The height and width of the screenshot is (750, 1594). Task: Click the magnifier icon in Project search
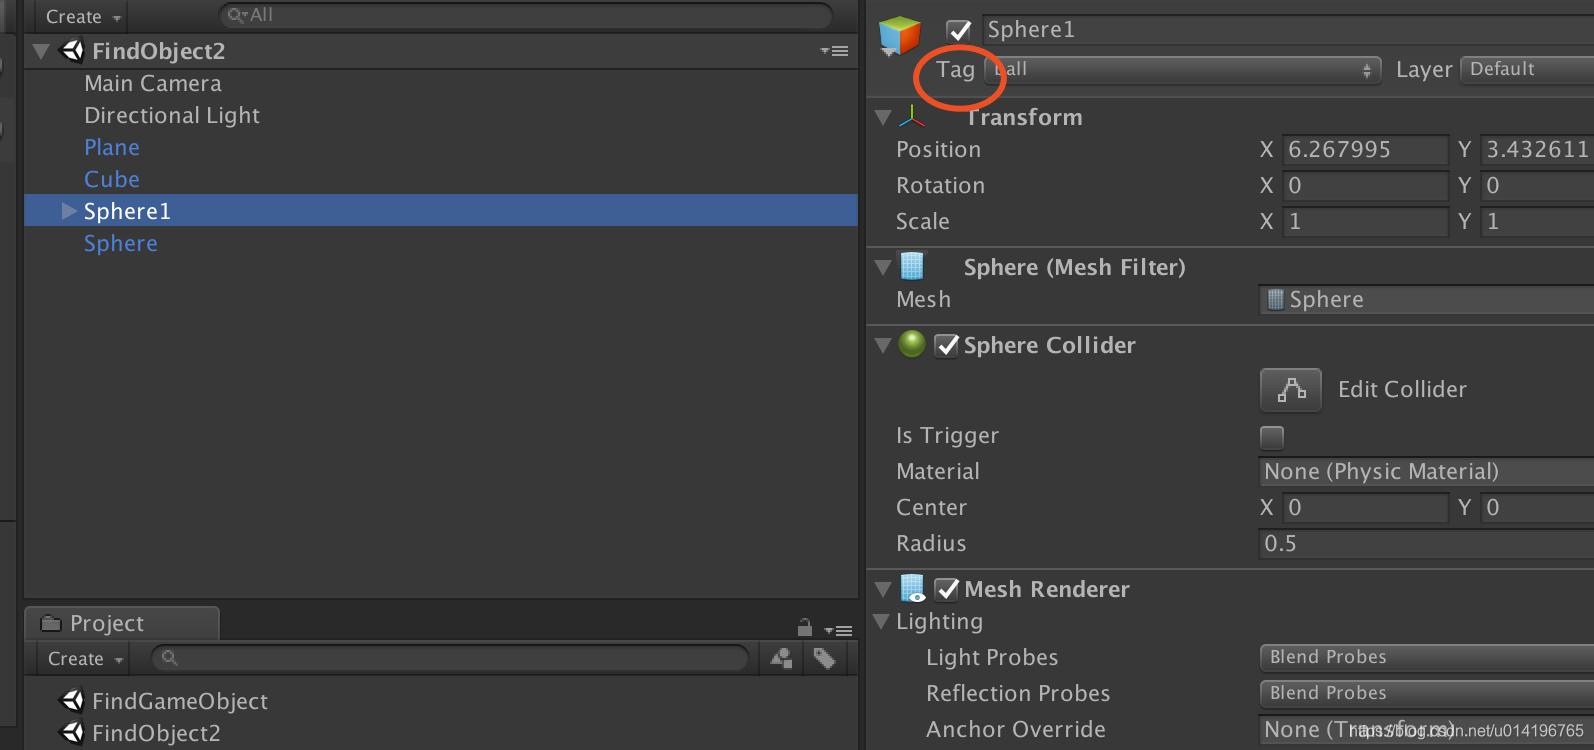point(170,657)
